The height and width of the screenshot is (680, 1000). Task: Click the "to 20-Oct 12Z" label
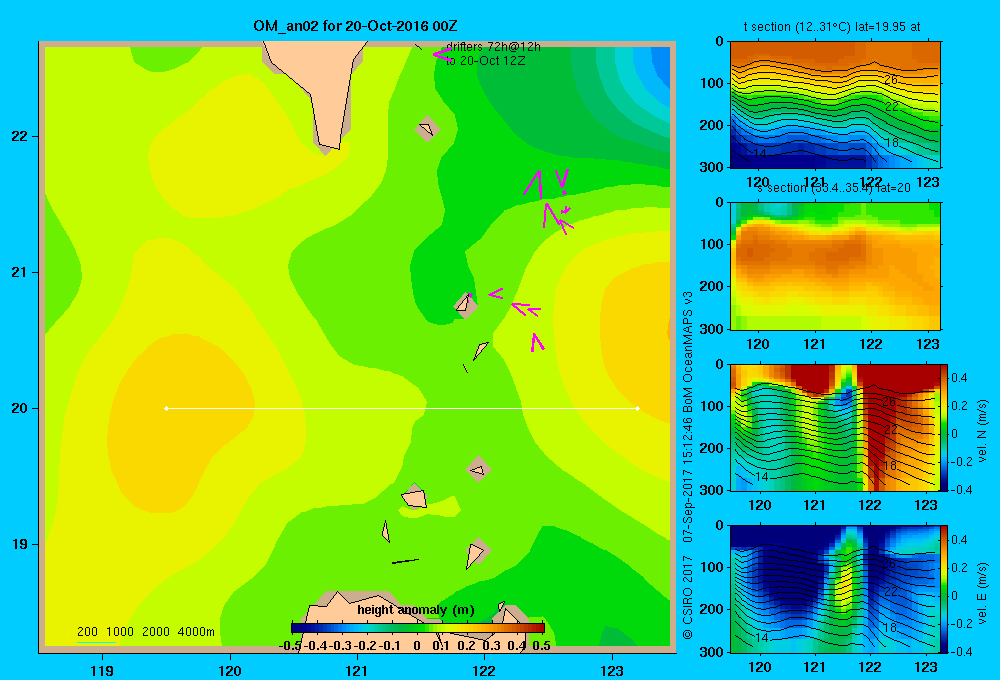(x=485, y=61)
